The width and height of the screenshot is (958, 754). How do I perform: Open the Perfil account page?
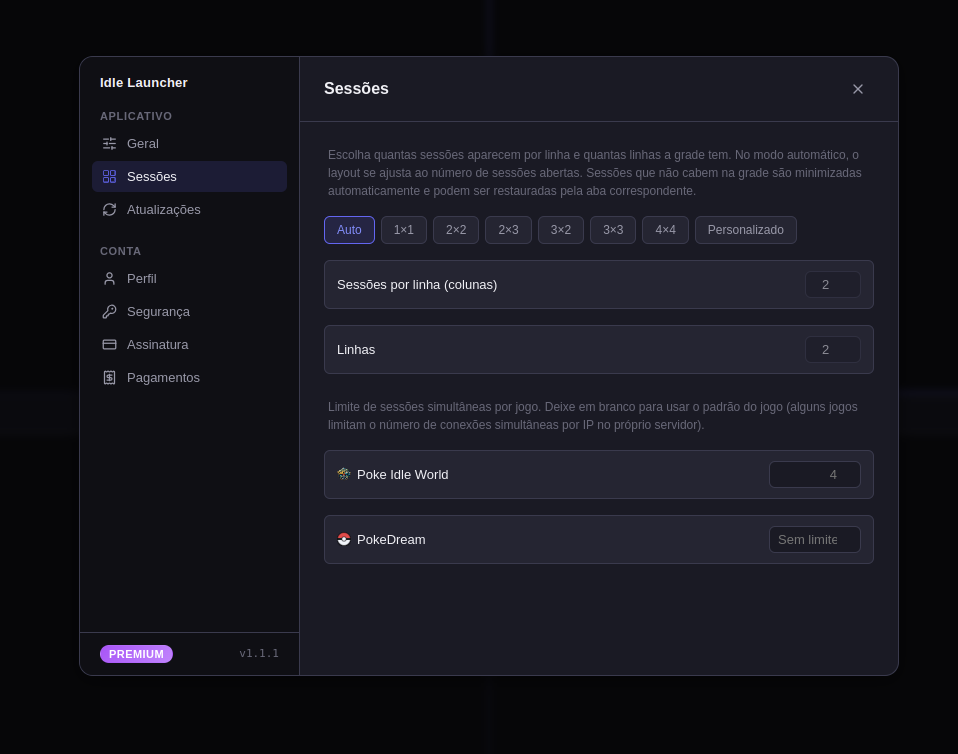tap(189, 279)
